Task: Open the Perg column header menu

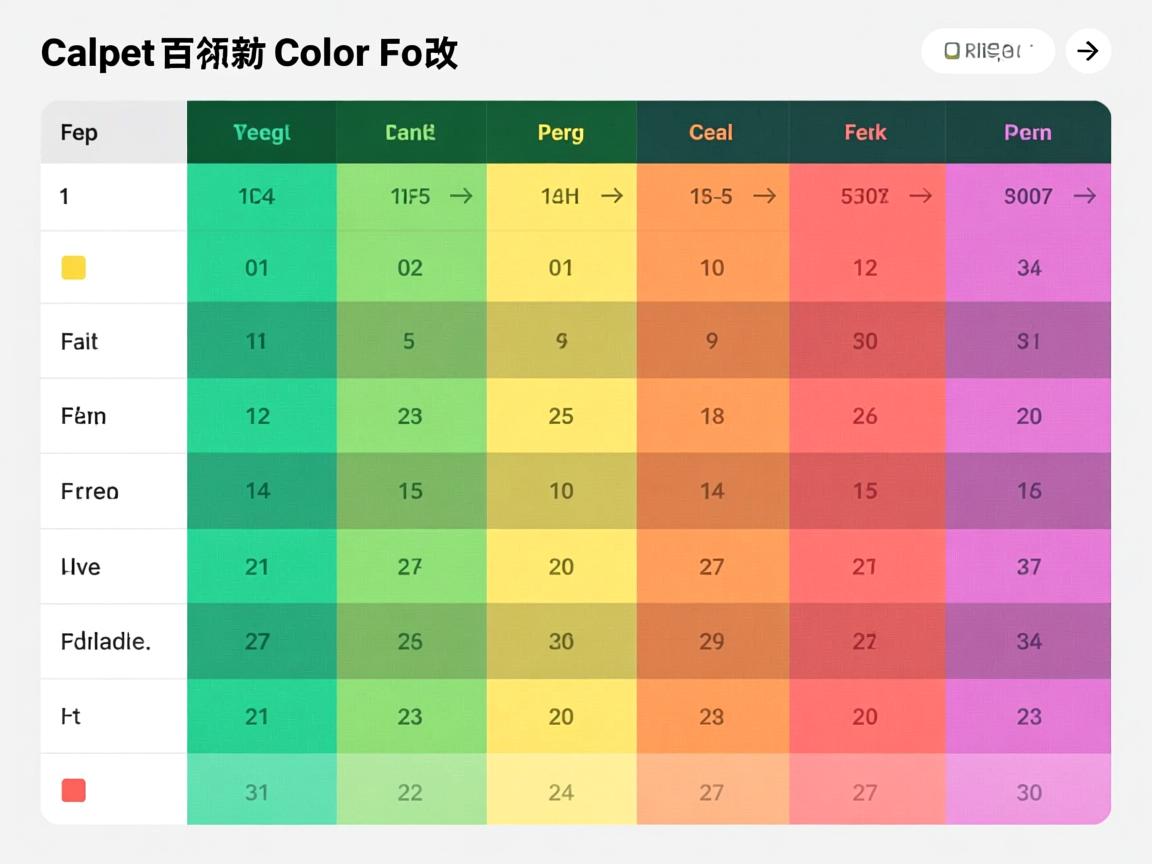Action: [561, 131]
